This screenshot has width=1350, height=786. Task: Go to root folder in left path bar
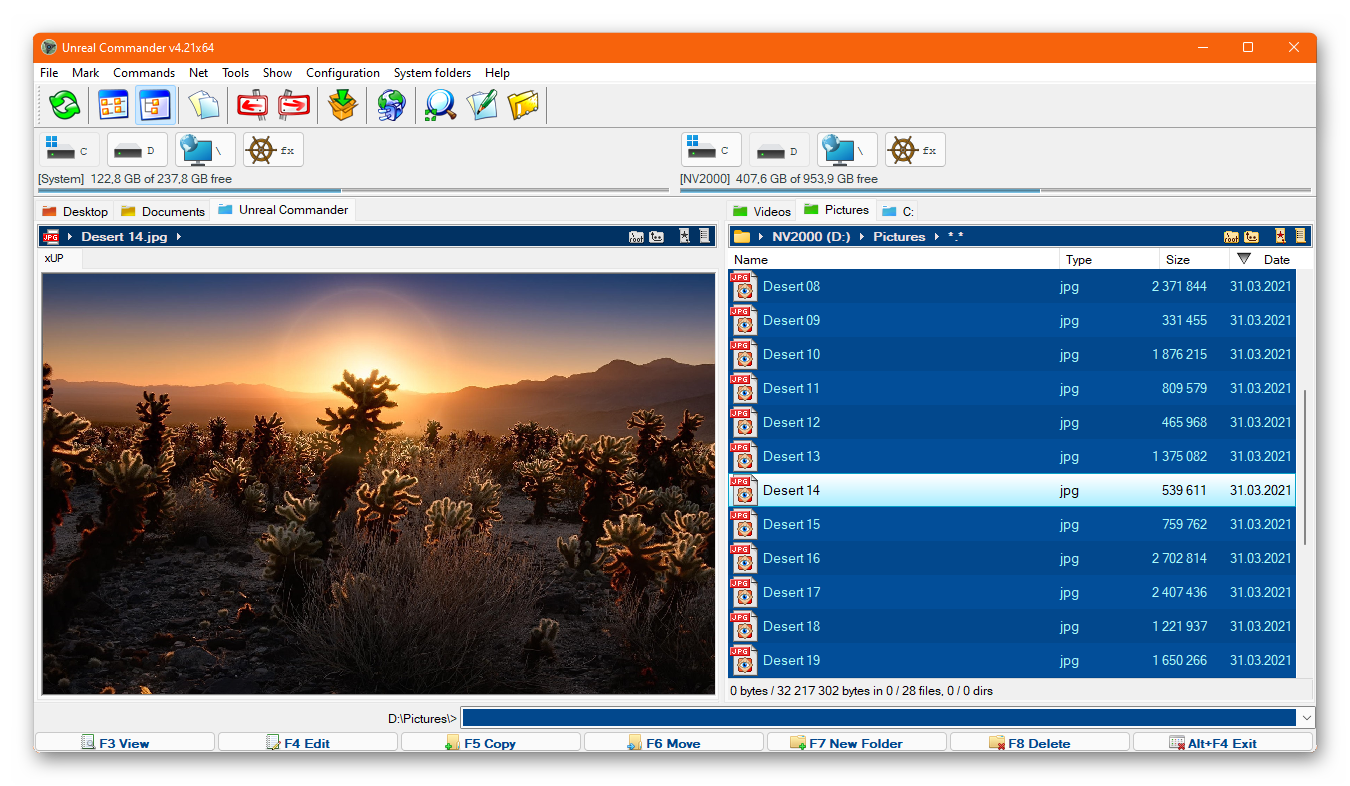(x=636, y=237)
